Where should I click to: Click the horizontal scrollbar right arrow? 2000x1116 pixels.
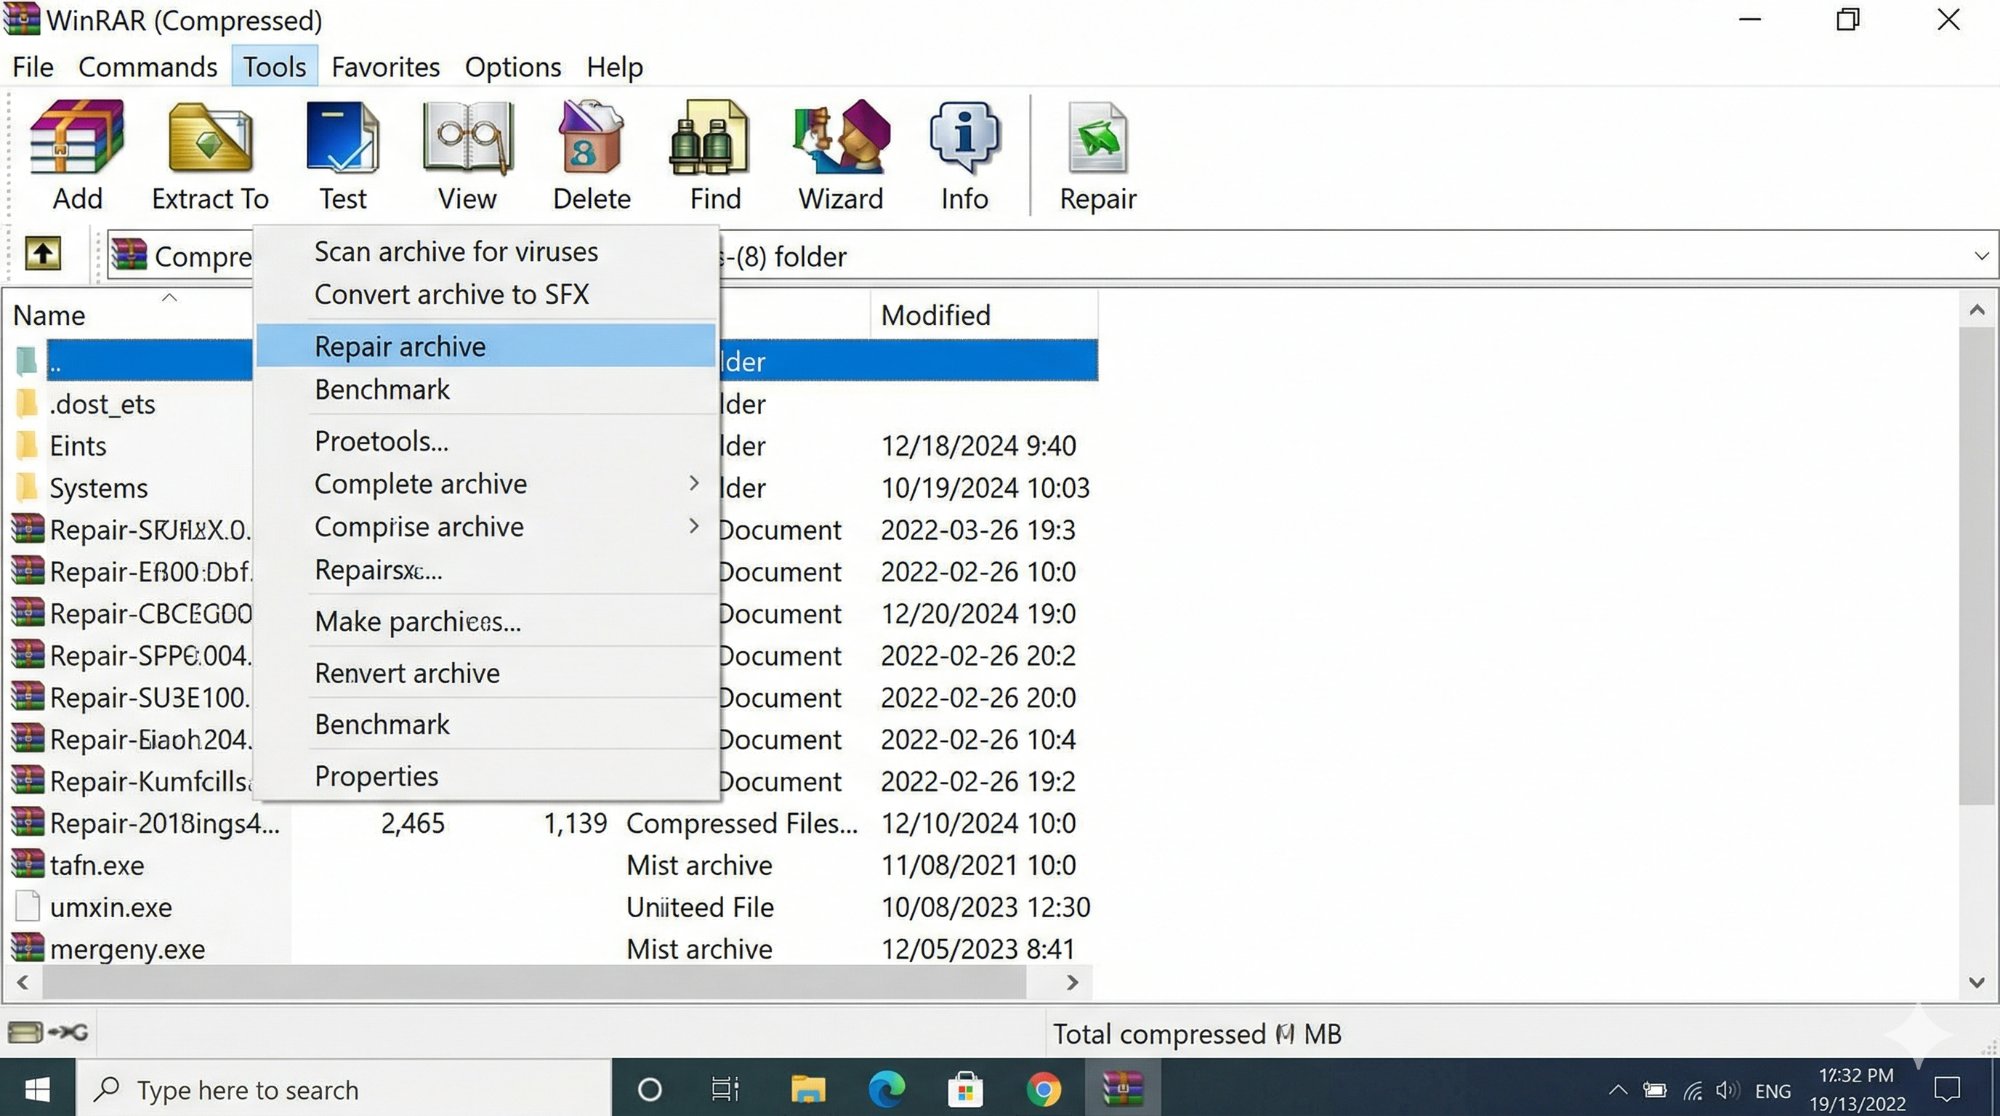tap(1072, 983)
